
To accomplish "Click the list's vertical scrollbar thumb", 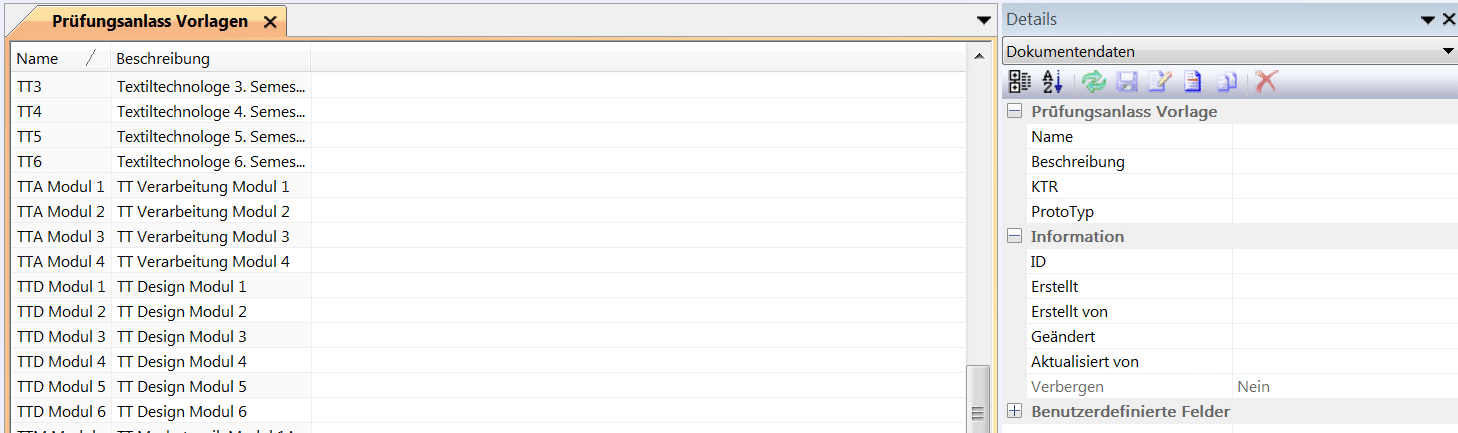I will click(978, 398).
